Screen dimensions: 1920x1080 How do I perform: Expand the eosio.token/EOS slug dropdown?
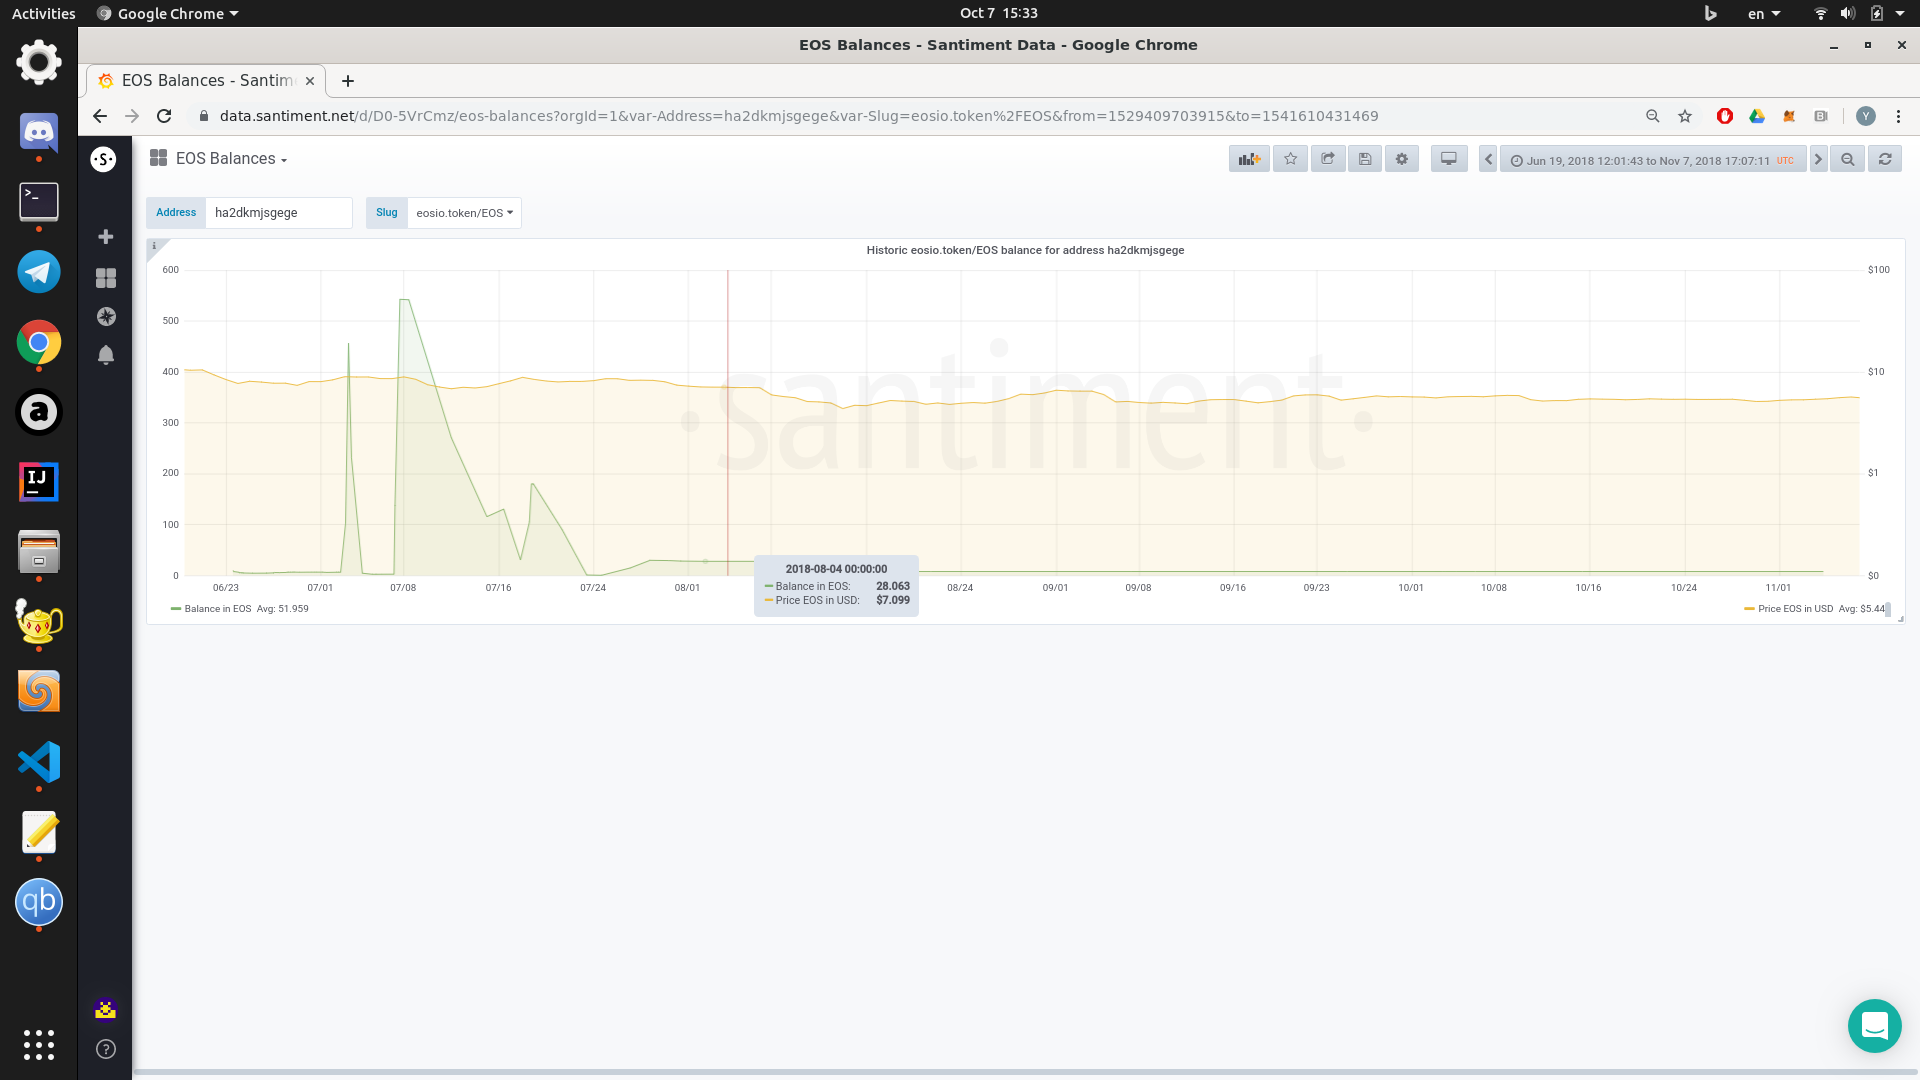coord(463,212)
